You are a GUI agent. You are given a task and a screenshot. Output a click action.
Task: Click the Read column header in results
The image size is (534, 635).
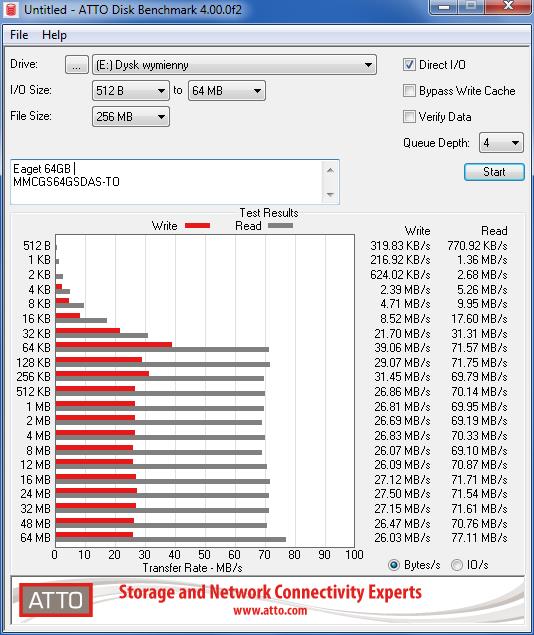tap(494, 231)
